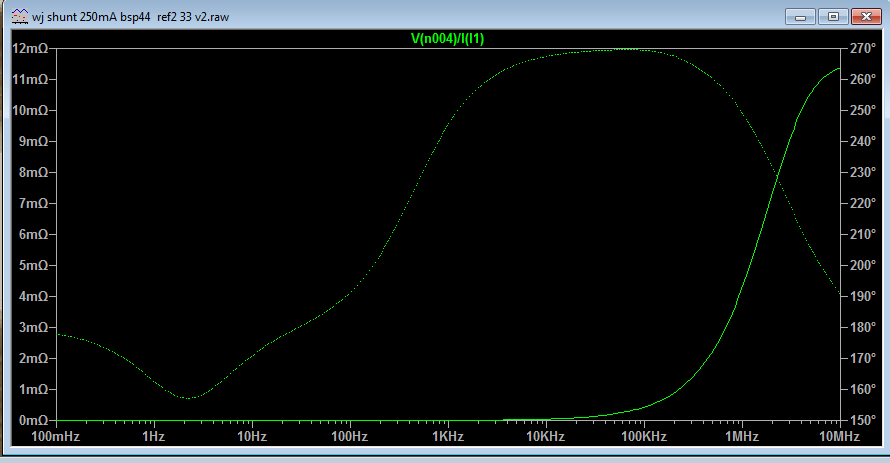
Task: Click the 220° phase axis label
Action: pyautogui.click(x=863, y=203)
